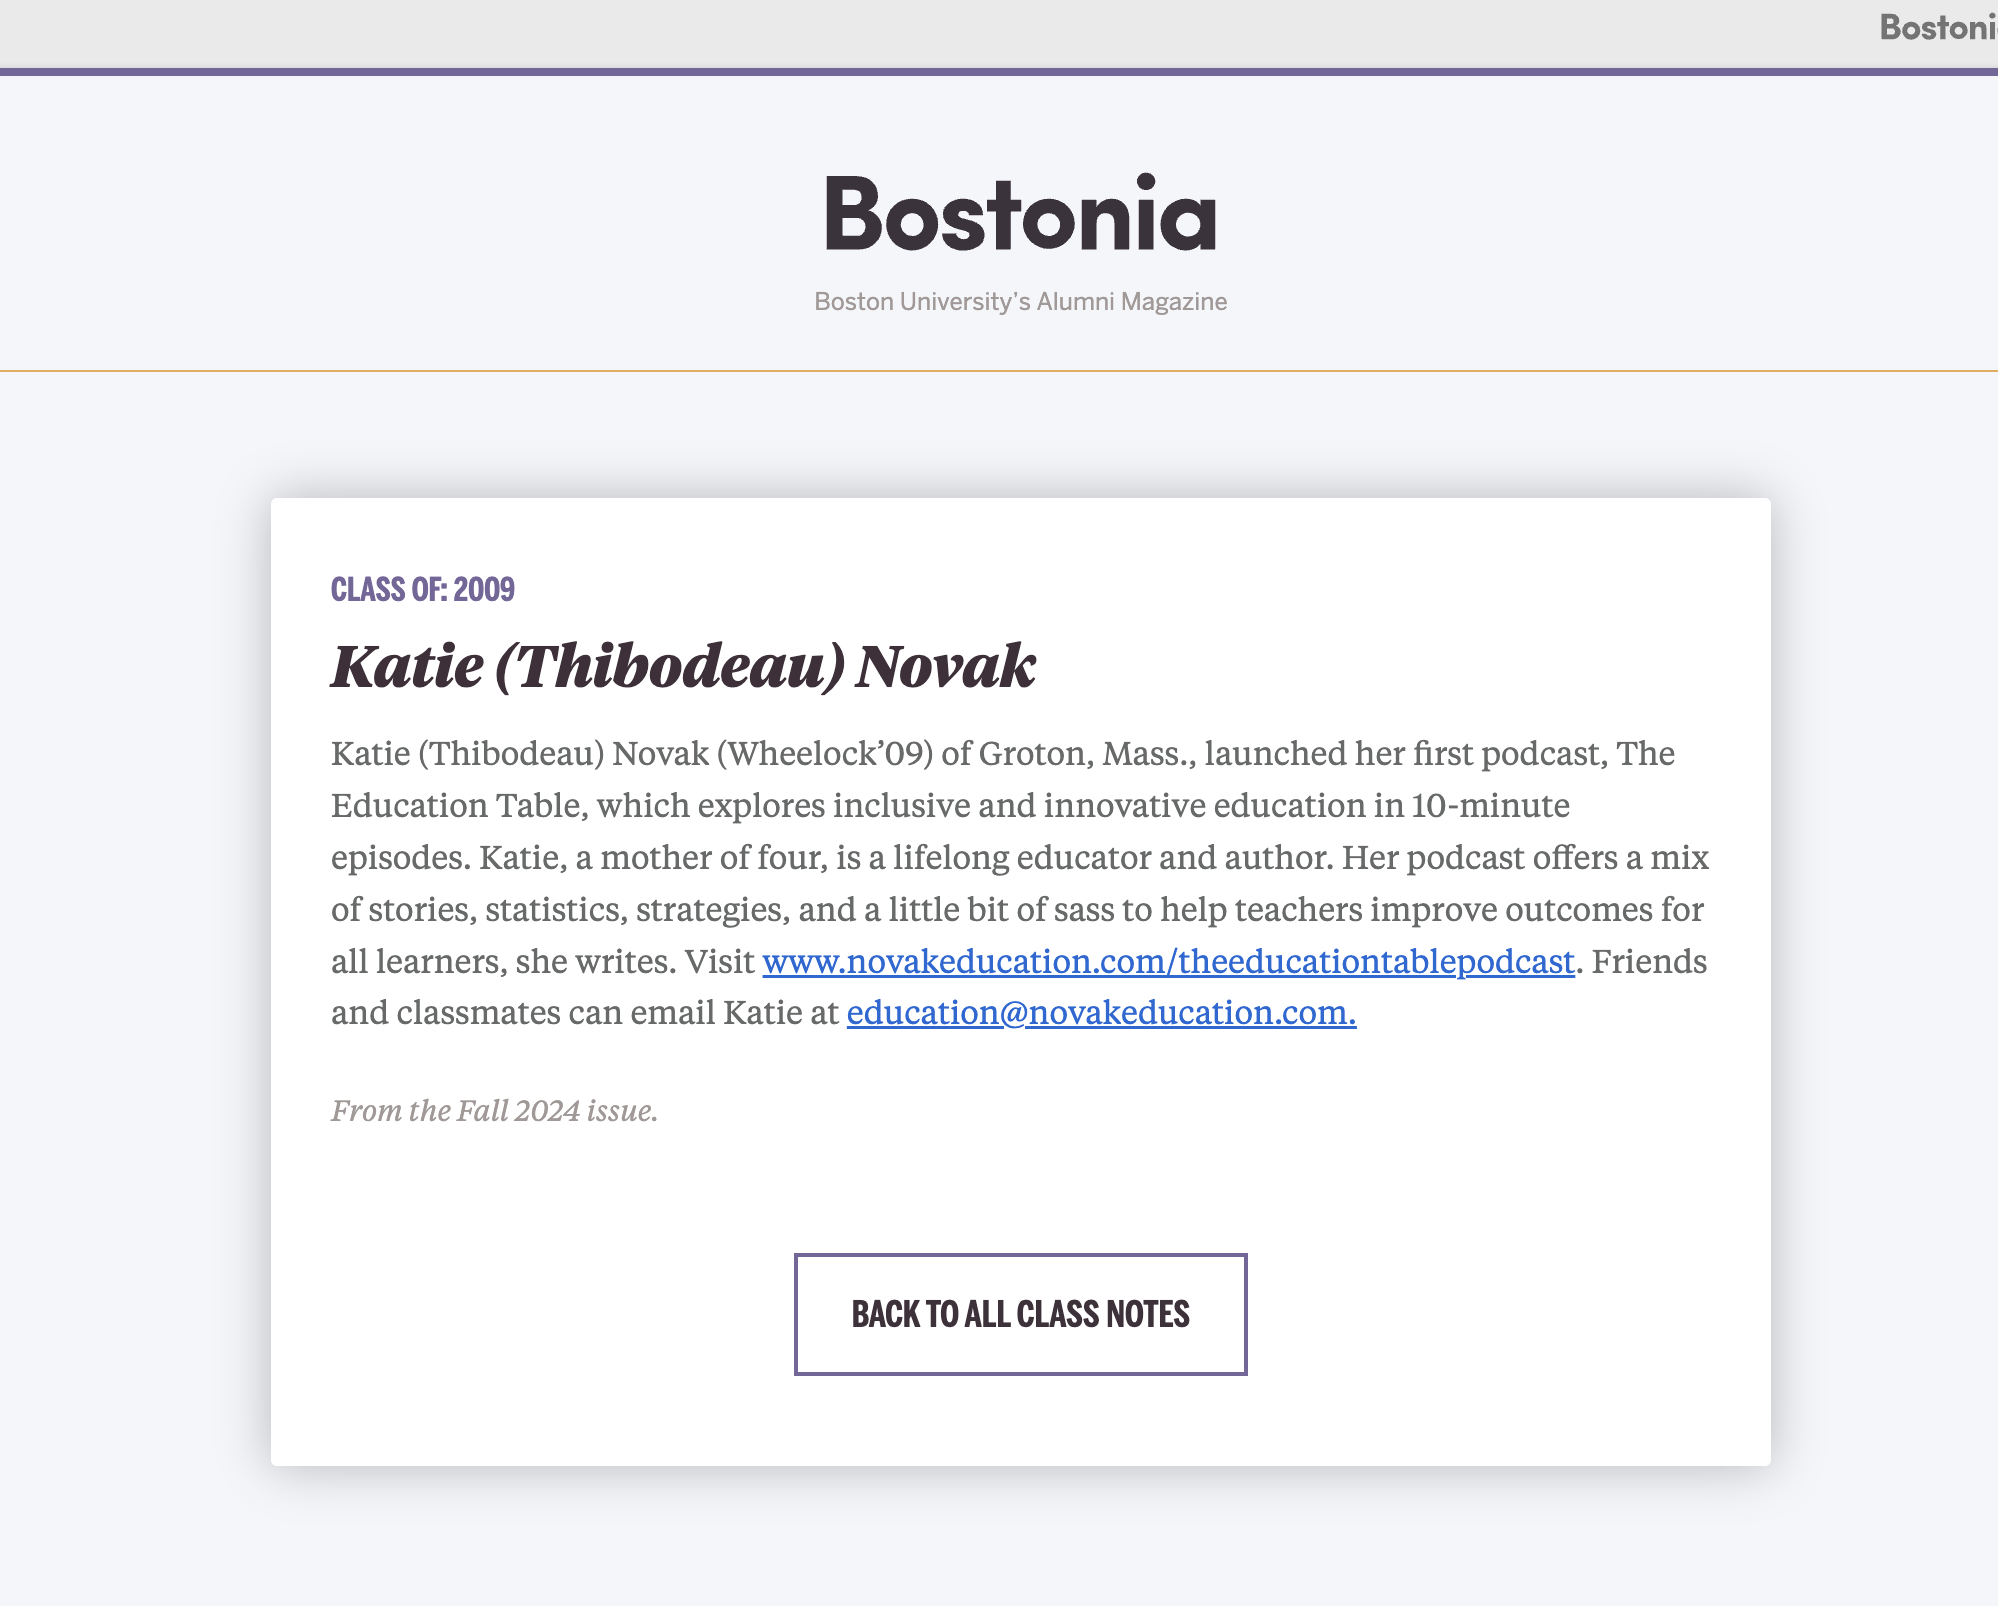This screenshot has height=1606, width=1998.
Task: Click the word Friends after podcast link
Action: click(x=1649, y=961)
